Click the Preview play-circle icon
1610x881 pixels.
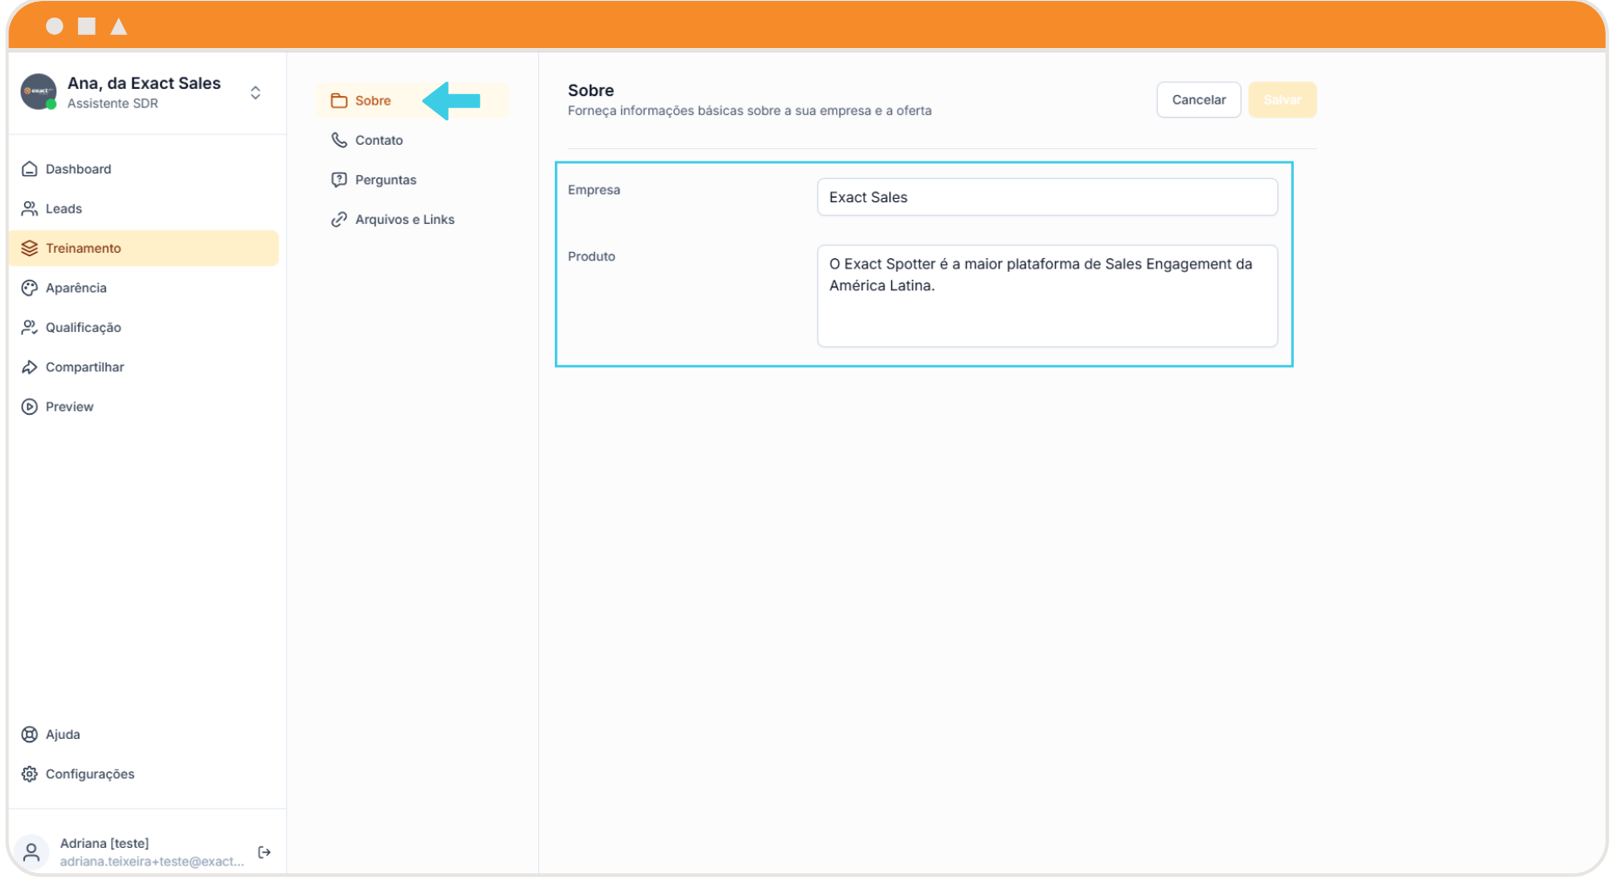[29, 407]
